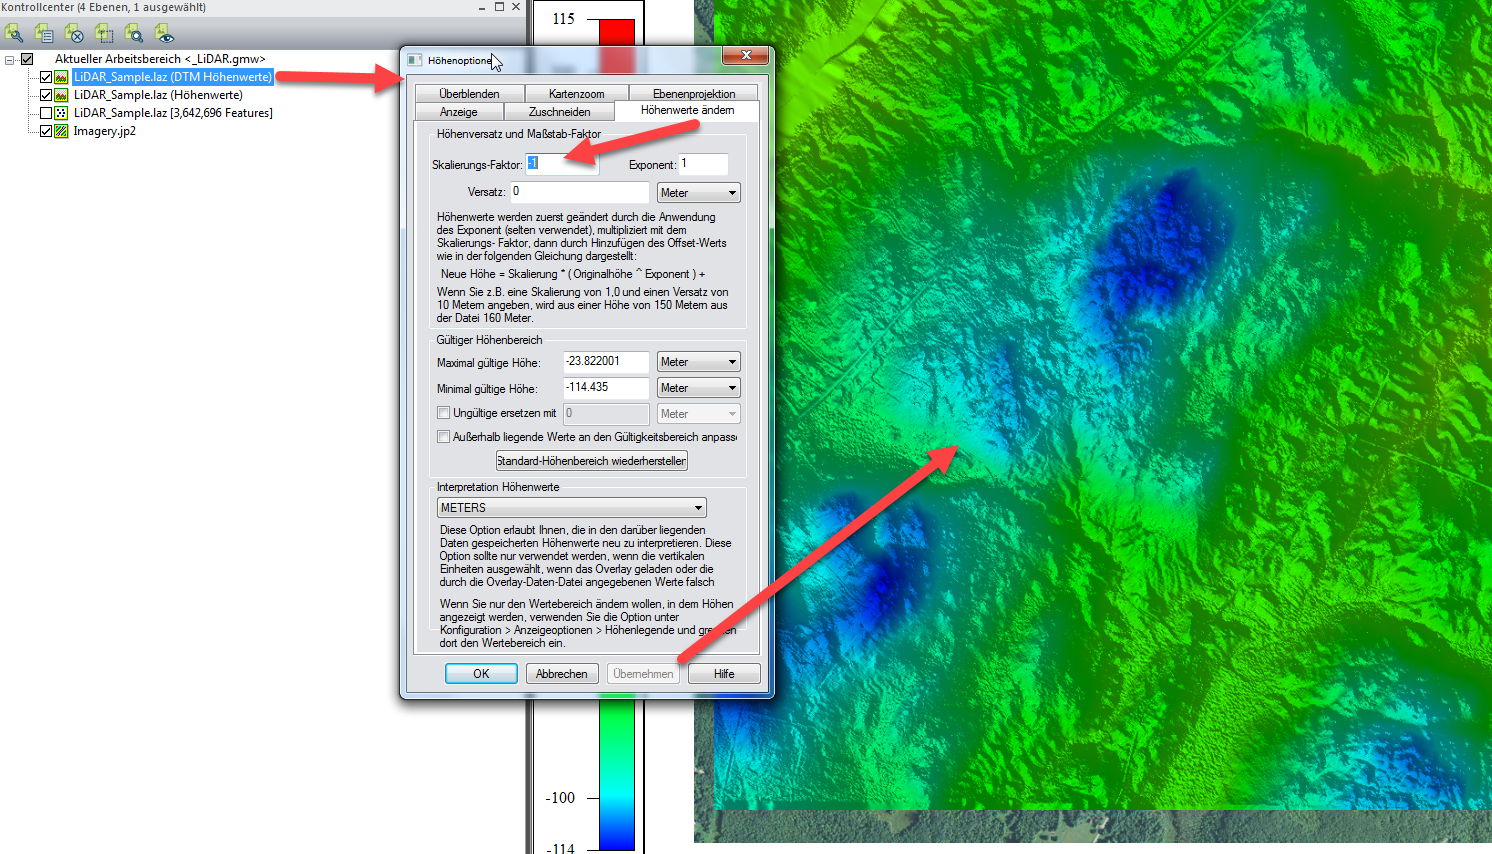Enable 'Ungültige ersetzen mit' checkbox
Screen dimensions: 1492x854
point(443,413)
